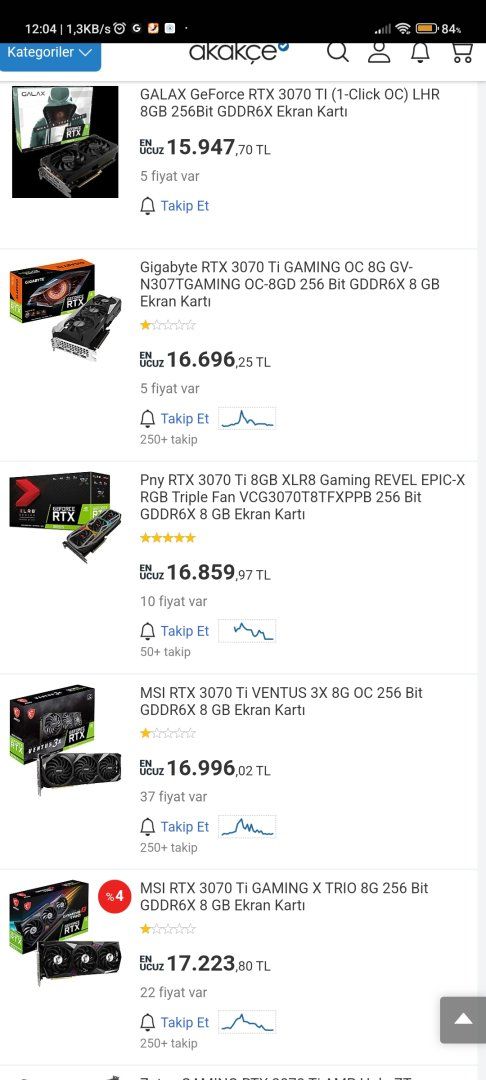Open the search magnifier icon
Image resolution: width=486 pixels, height=1080 pixels.
point(337,52)
